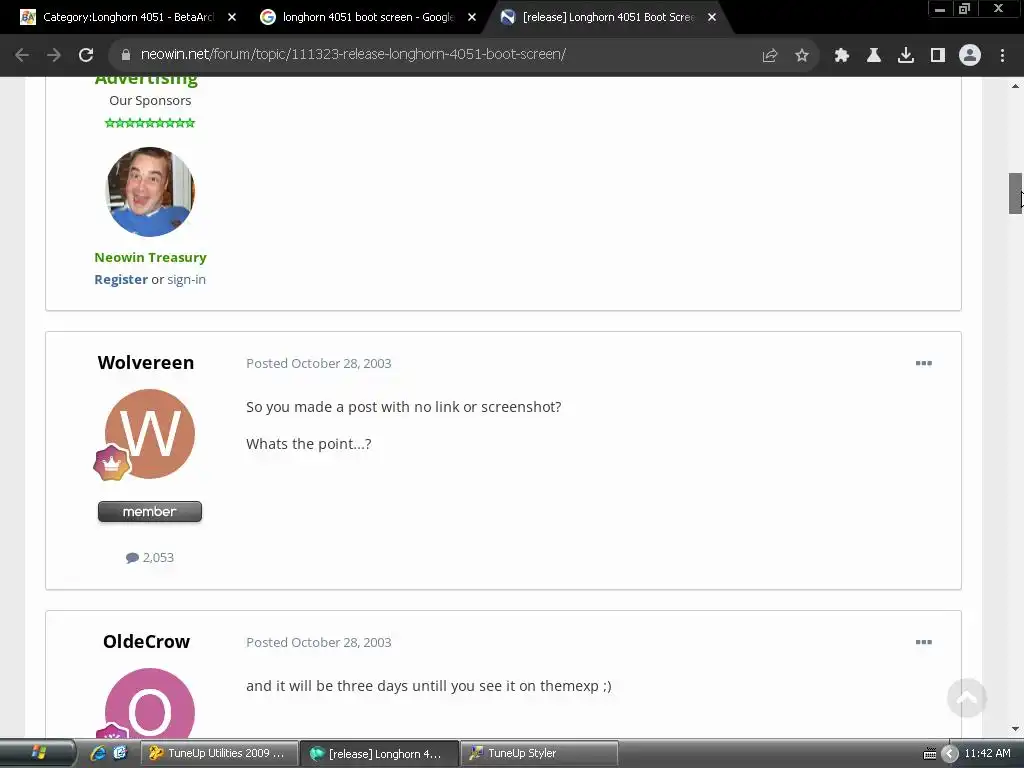1024x768 pixels.
Task: Open OldeCrow's profile name link
Action: pos(146,642)
